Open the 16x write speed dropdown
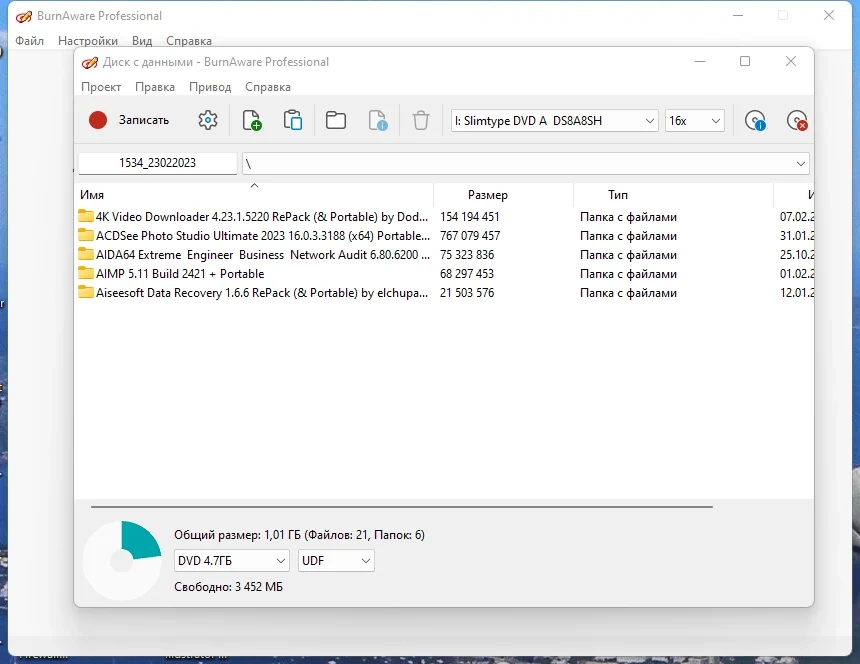The image size is (860, 664). click(x=694, y=121)
